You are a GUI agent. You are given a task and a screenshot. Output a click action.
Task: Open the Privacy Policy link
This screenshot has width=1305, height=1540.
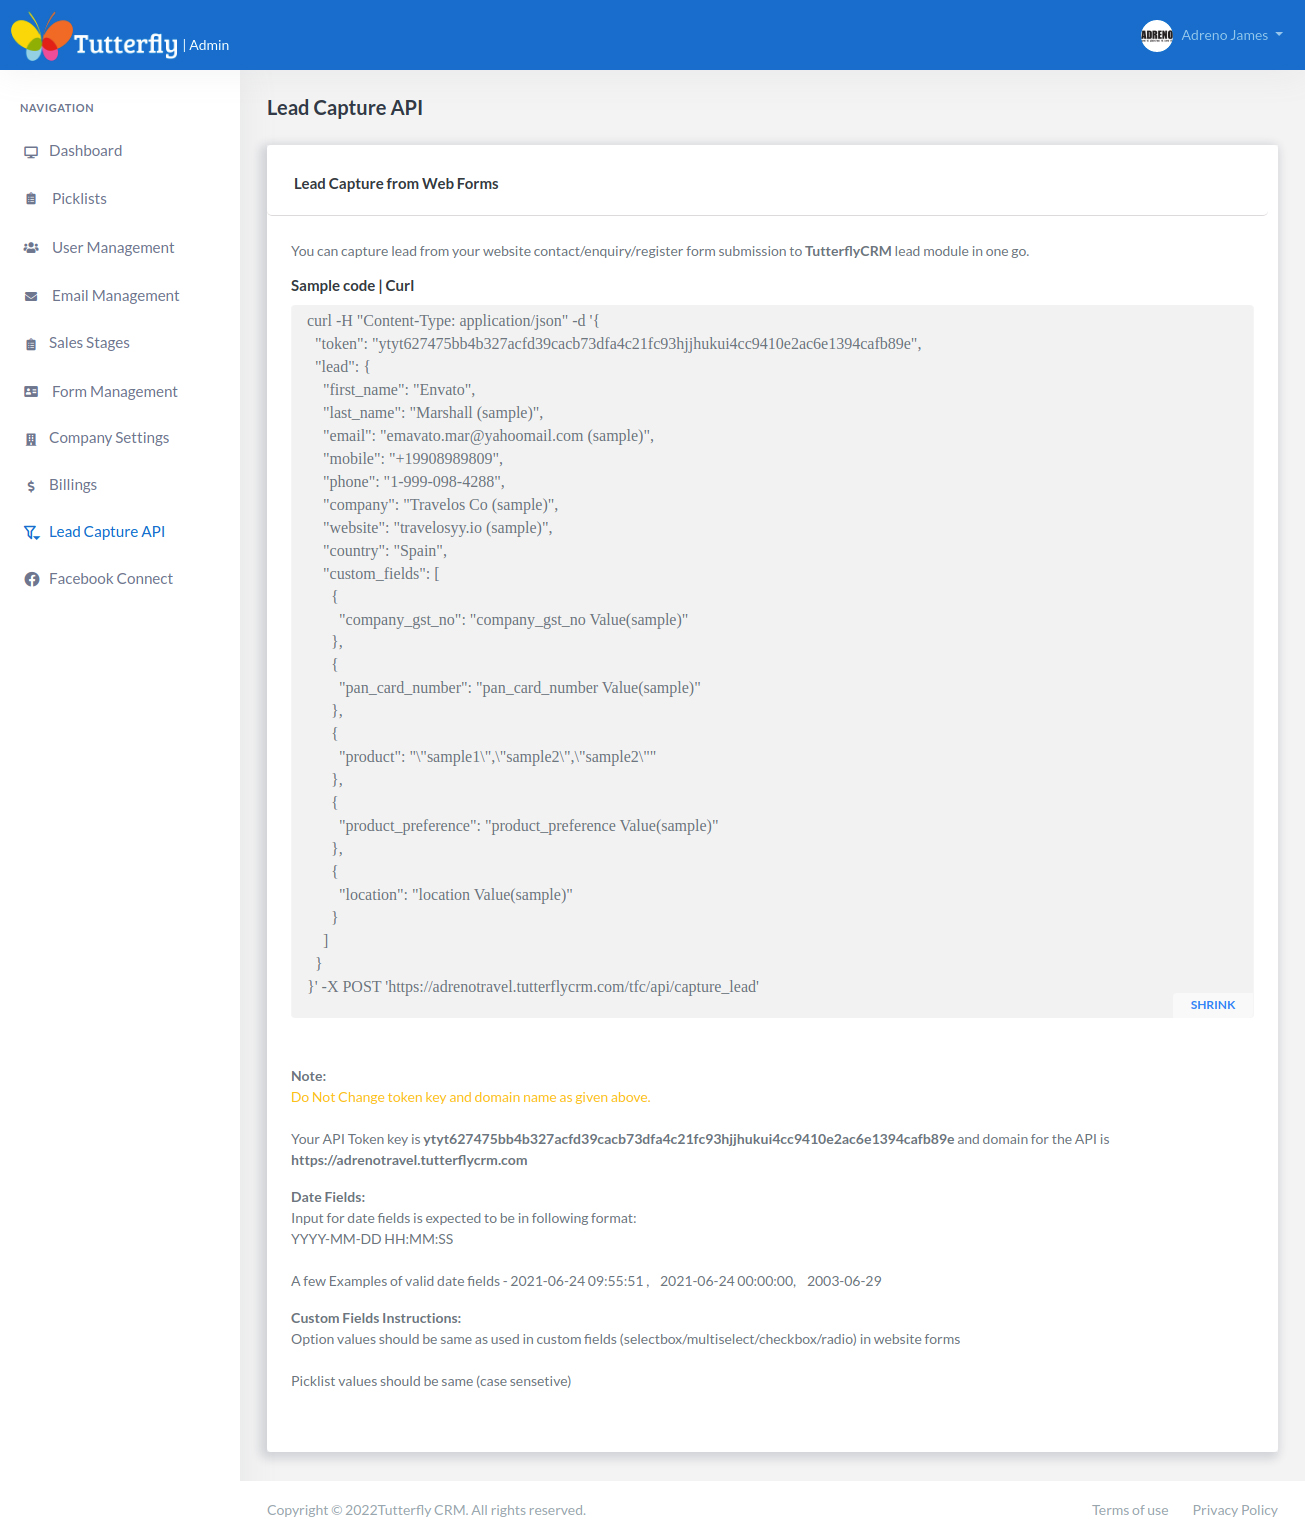(x=1234, y=1510)
